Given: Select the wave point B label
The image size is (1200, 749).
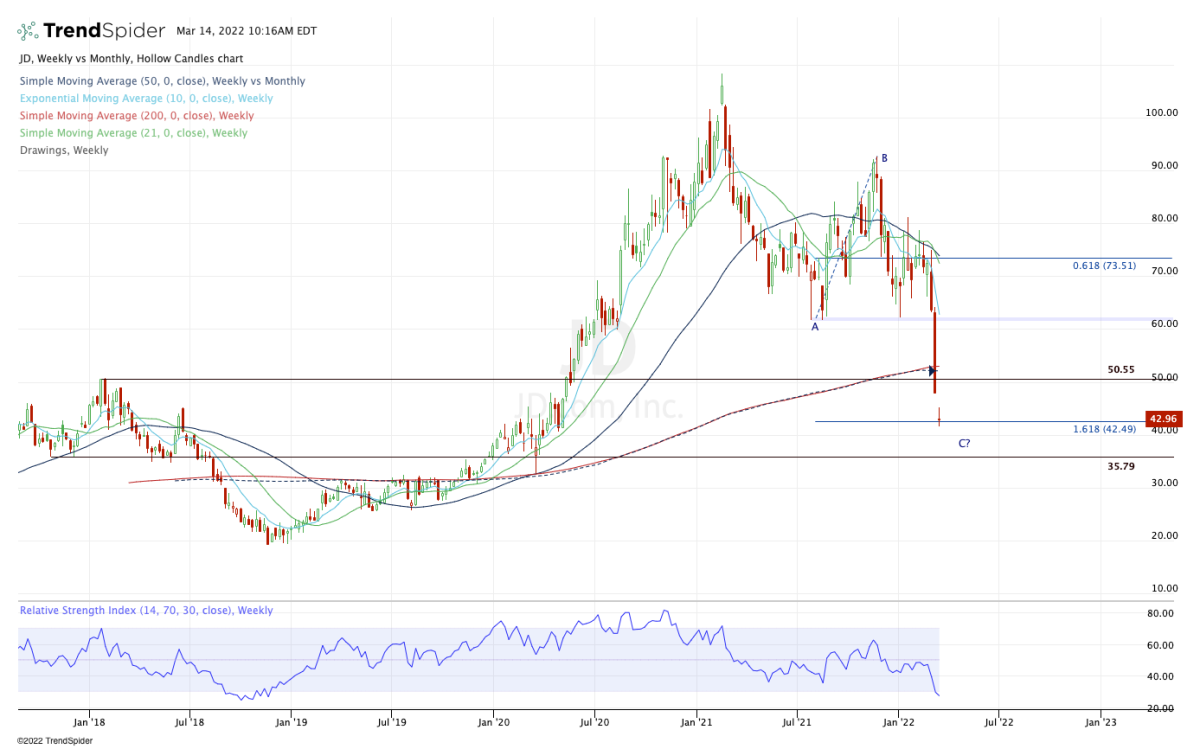Looking at the screenshot, I should 884,158.
